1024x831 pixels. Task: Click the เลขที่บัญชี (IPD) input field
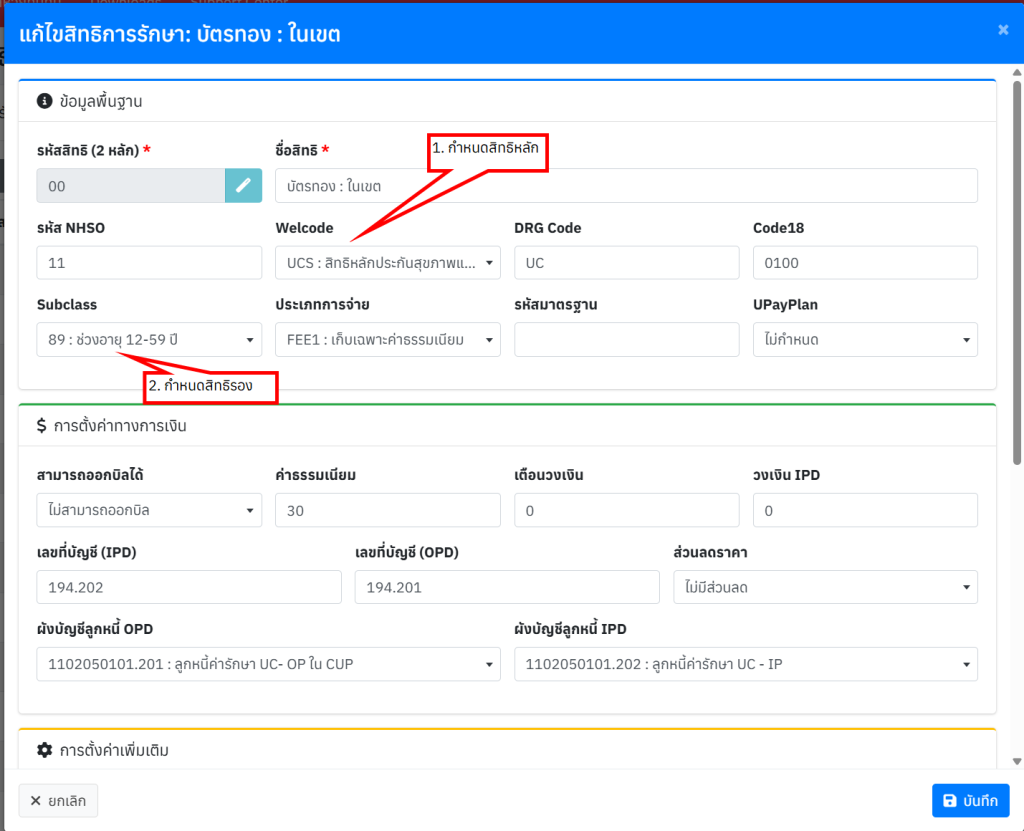click(189, 588)
